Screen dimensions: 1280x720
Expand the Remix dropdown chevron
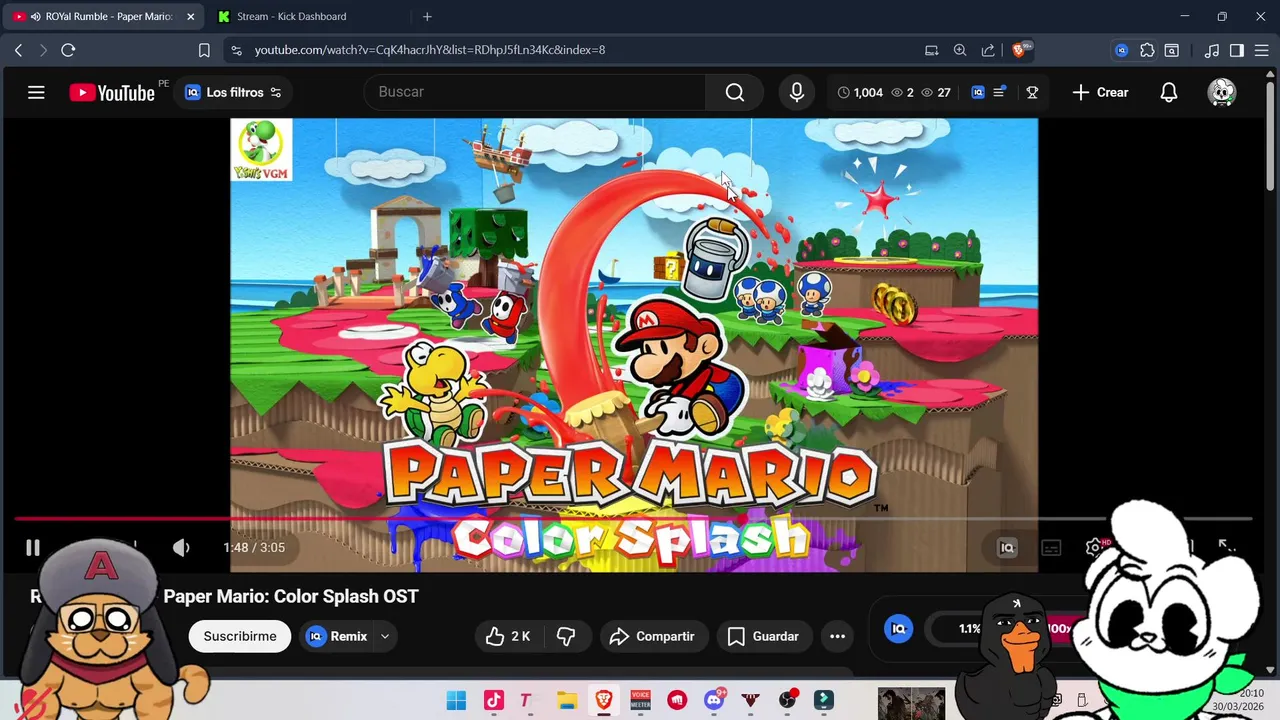385,636
